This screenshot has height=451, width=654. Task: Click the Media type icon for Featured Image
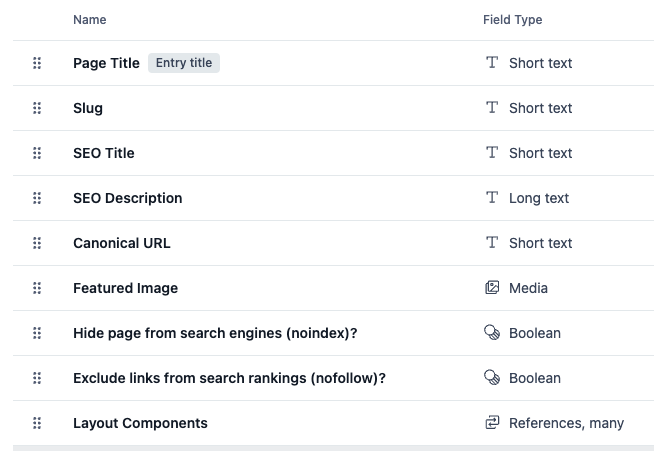pyautogui.click(x=492, y=288)
